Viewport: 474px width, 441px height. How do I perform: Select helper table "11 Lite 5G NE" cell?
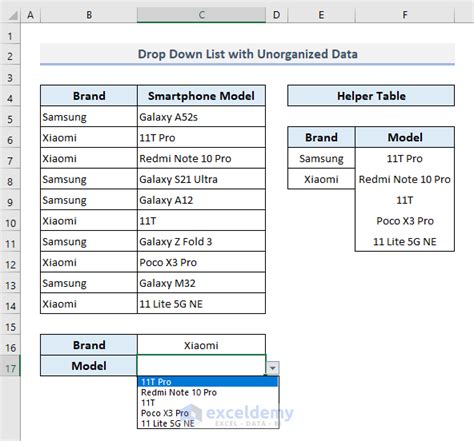tap(405, 241)
